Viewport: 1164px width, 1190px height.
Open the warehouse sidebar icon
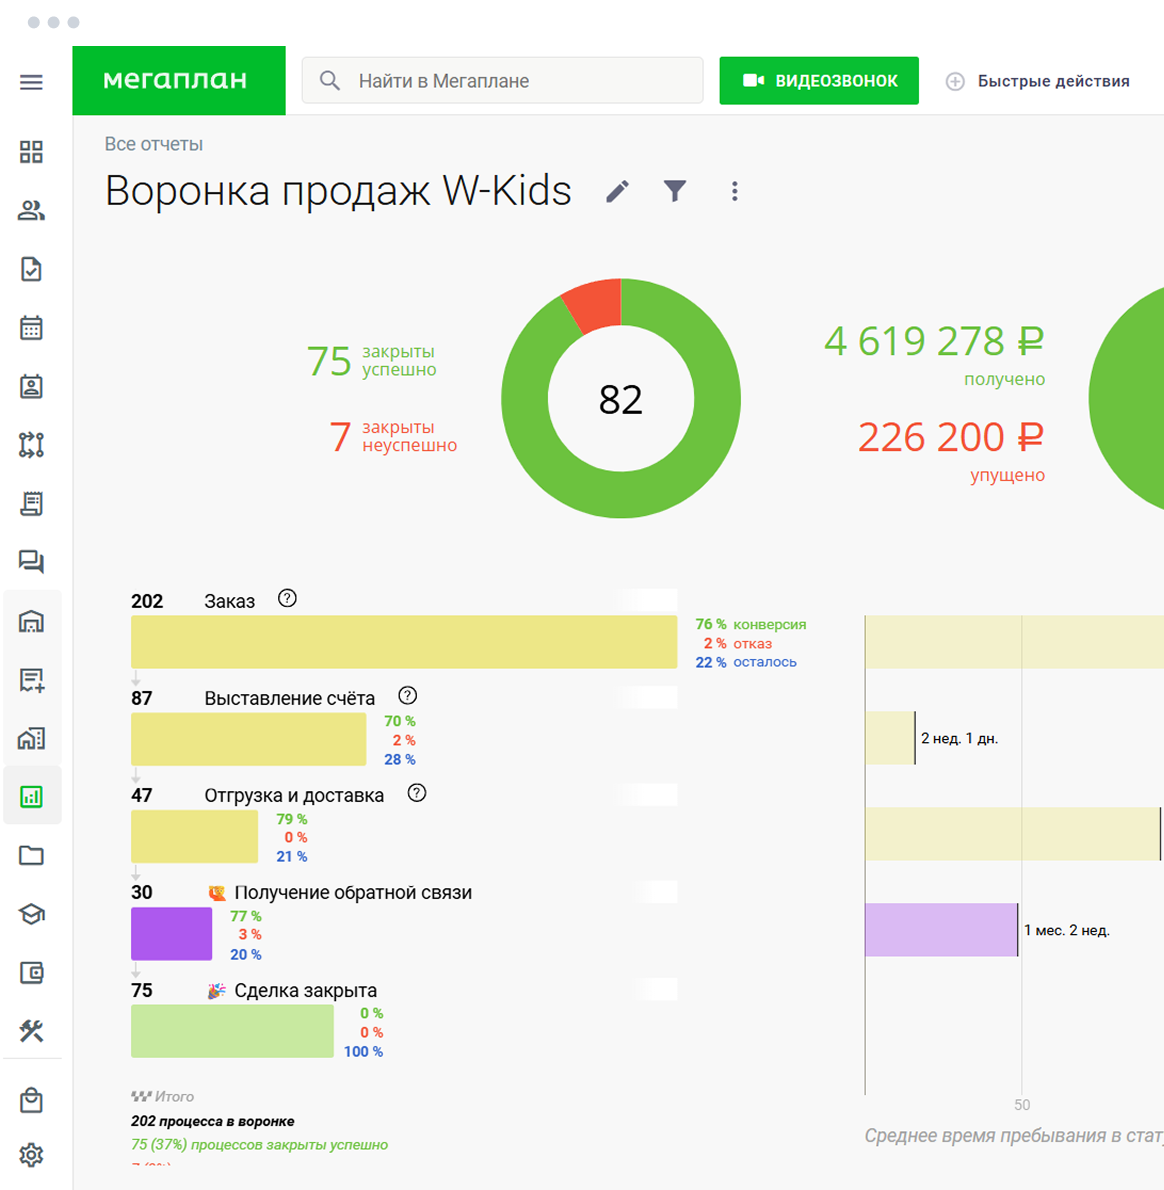pos(31,621)
